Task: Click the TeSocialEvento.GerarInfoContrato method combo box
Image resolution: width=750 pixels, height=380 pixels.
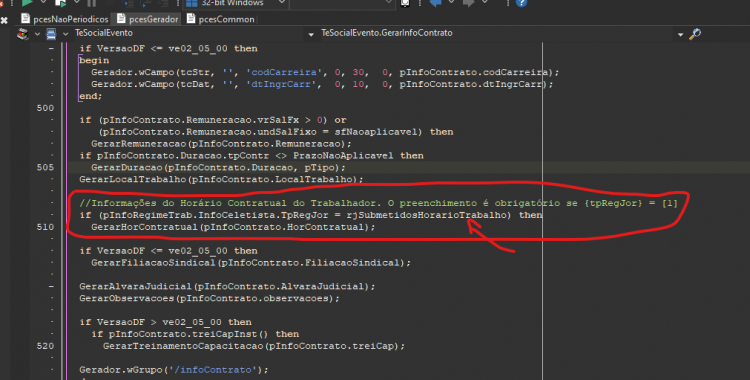Action: tap(502, 34)
